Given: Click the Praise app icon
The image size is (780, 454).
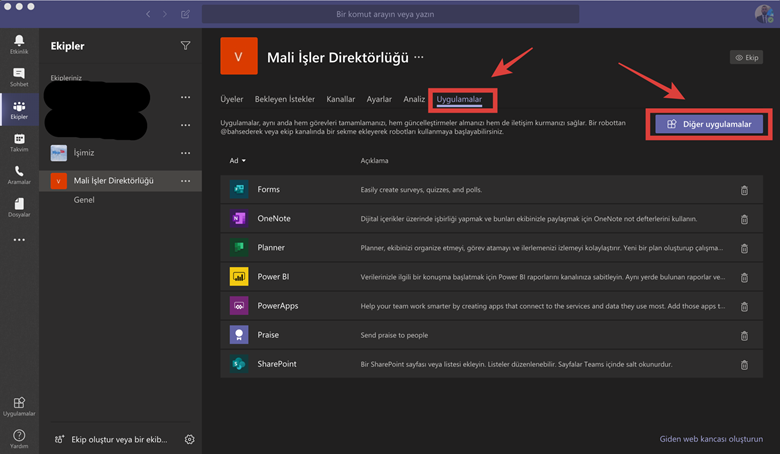Looking at the screenshot, I should click(x=239, y=335).
